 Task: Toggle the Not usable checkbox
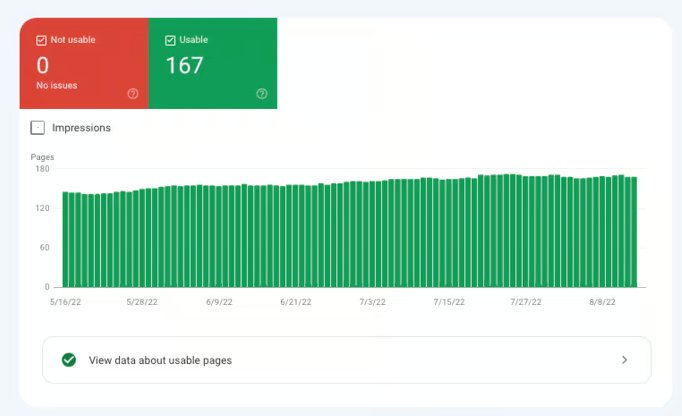pyautogui.click(x=41, y=40)
